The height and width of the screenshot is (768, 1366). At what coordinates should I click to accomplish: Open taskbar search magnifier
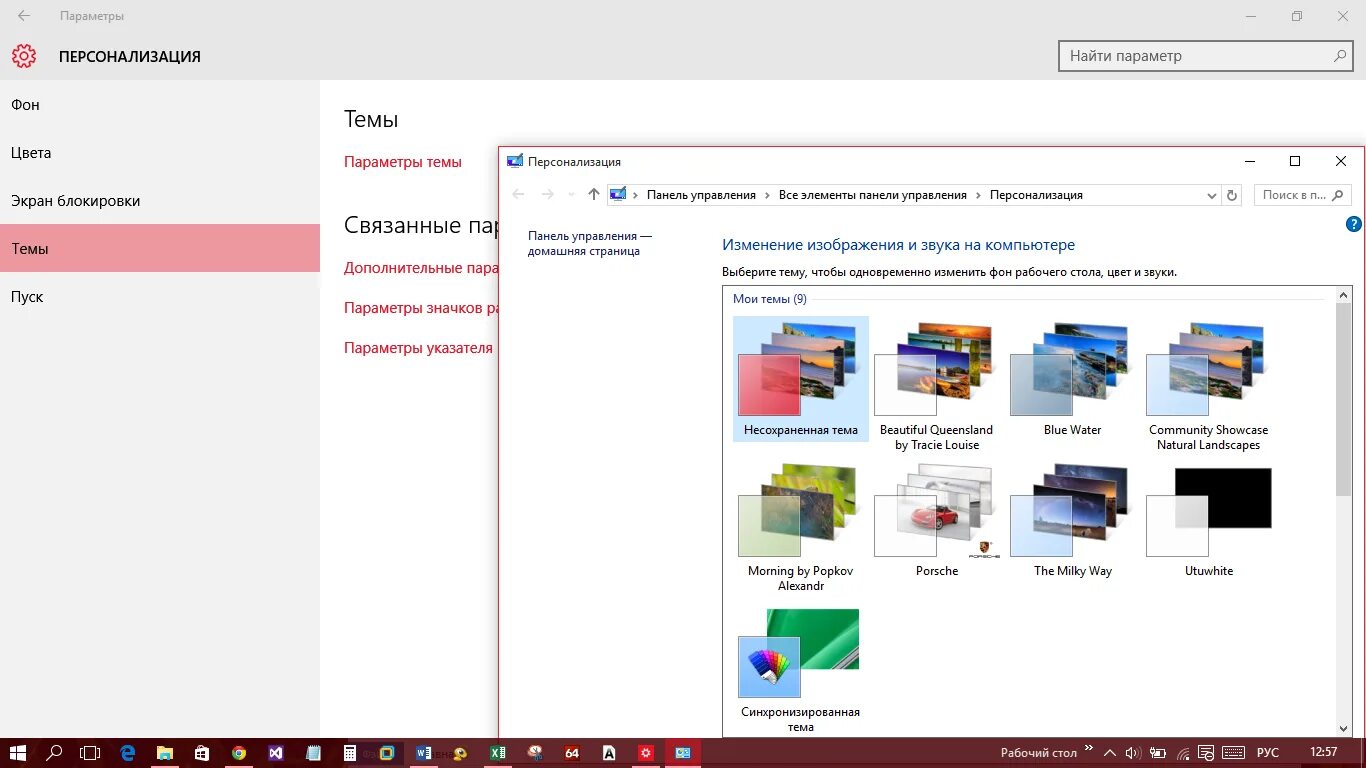click(x=55, y=753)
